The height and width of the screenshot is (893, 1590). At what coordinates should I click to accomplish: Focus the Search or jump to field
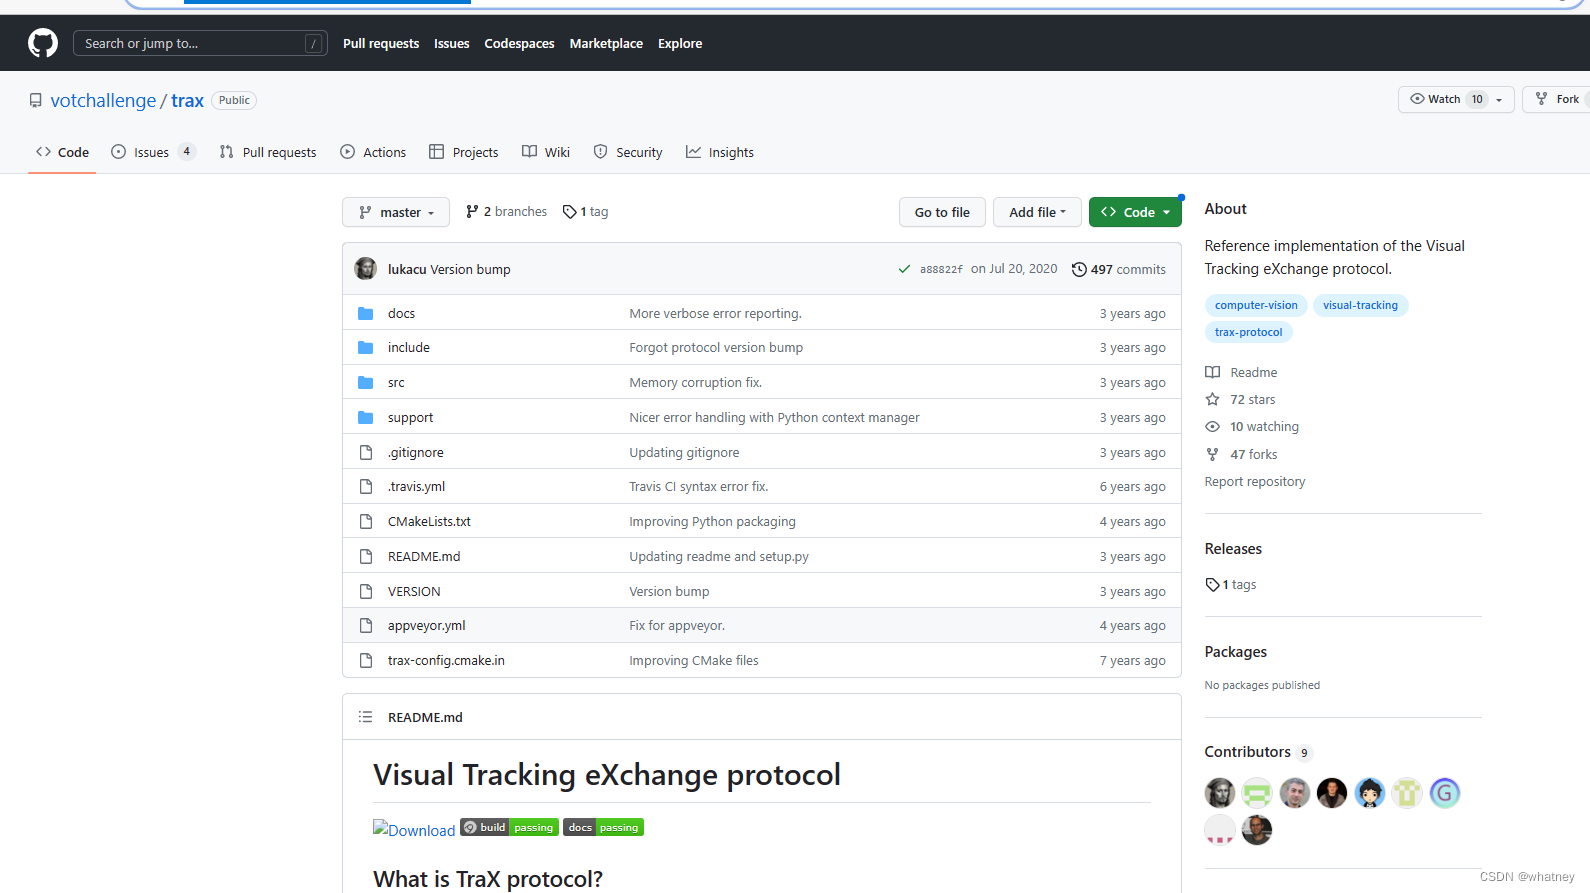(200, 43)
